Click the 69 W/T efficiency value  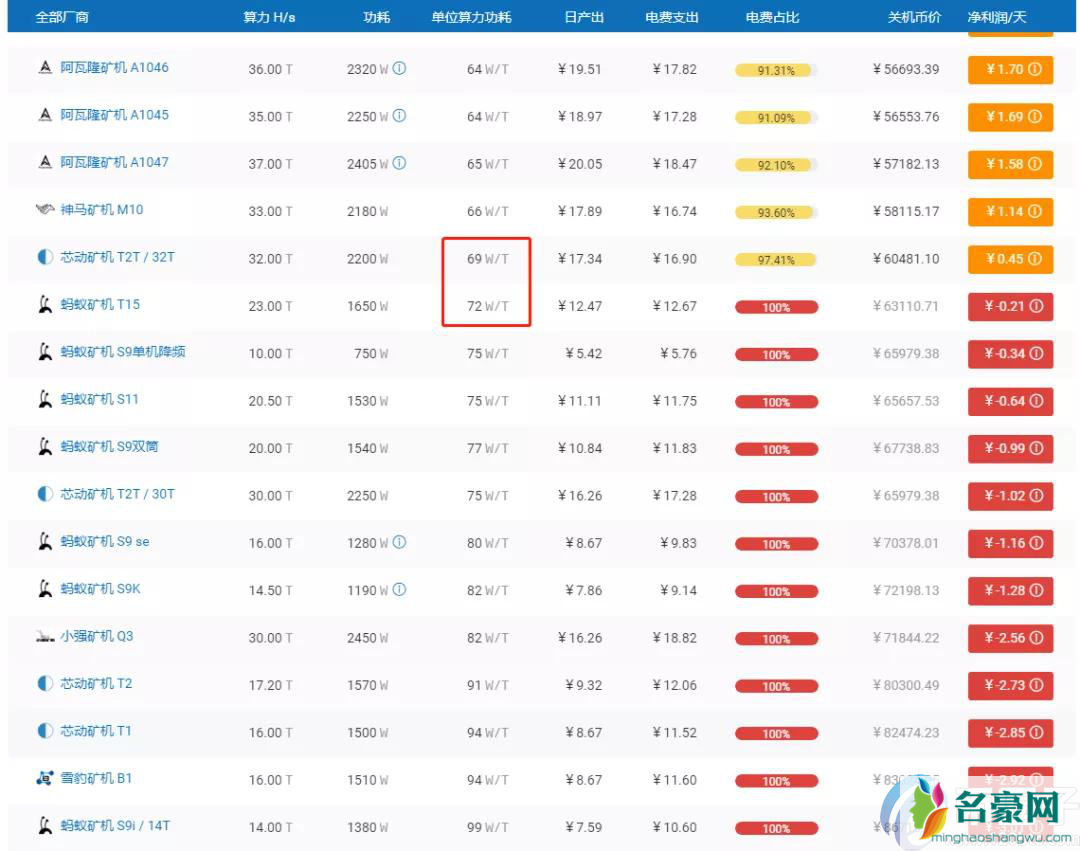pos(488,259)
